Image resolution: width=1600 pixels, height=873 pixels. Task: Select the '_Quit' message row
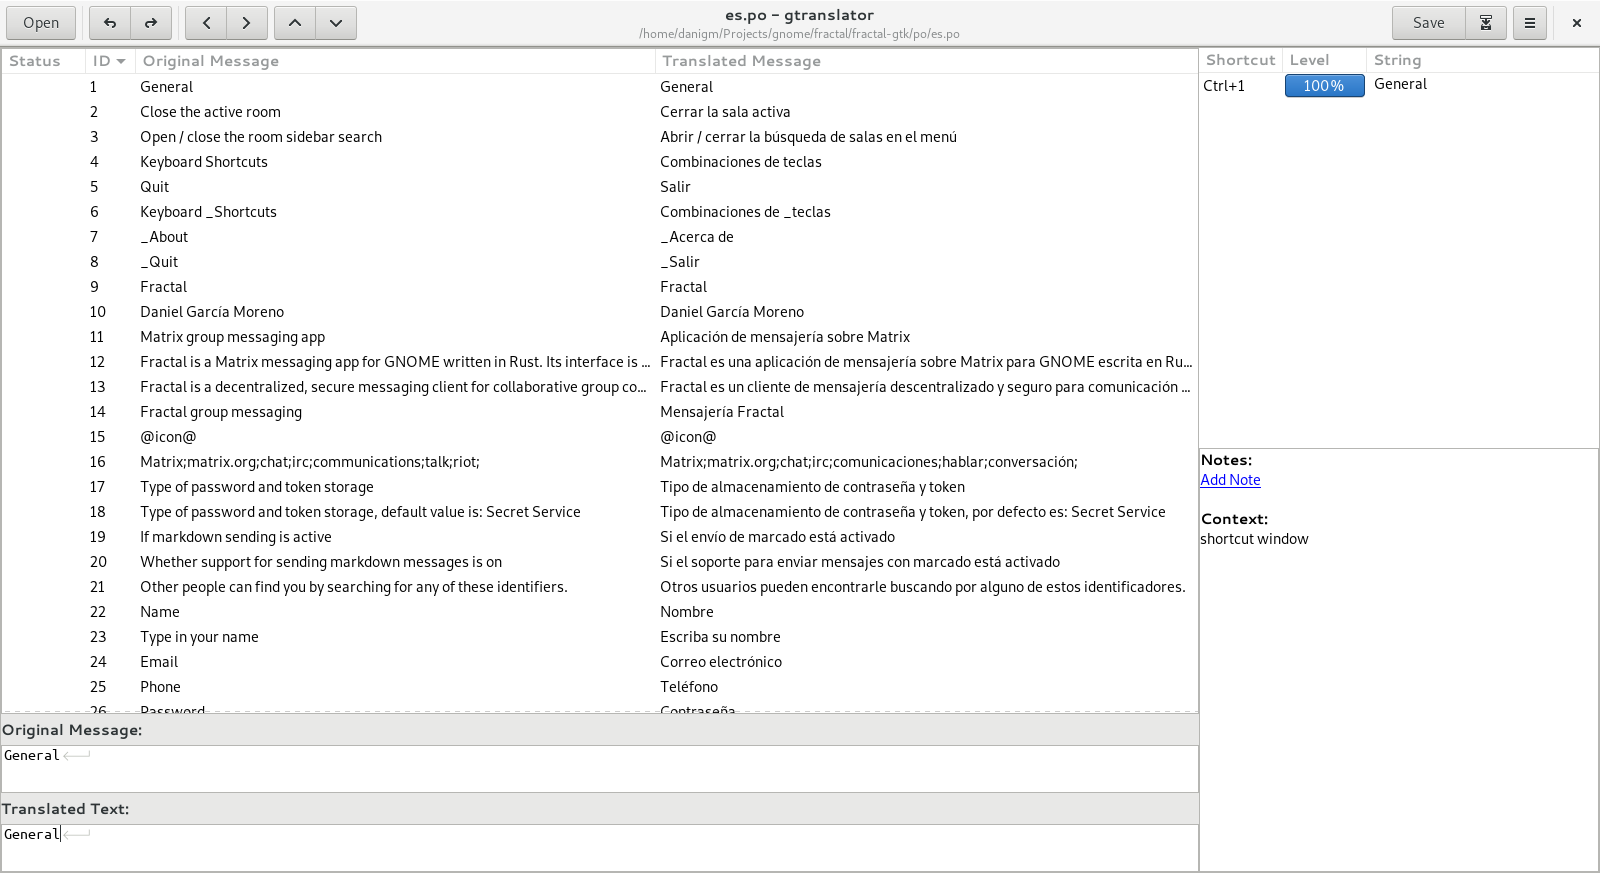[x=600, y=262]
